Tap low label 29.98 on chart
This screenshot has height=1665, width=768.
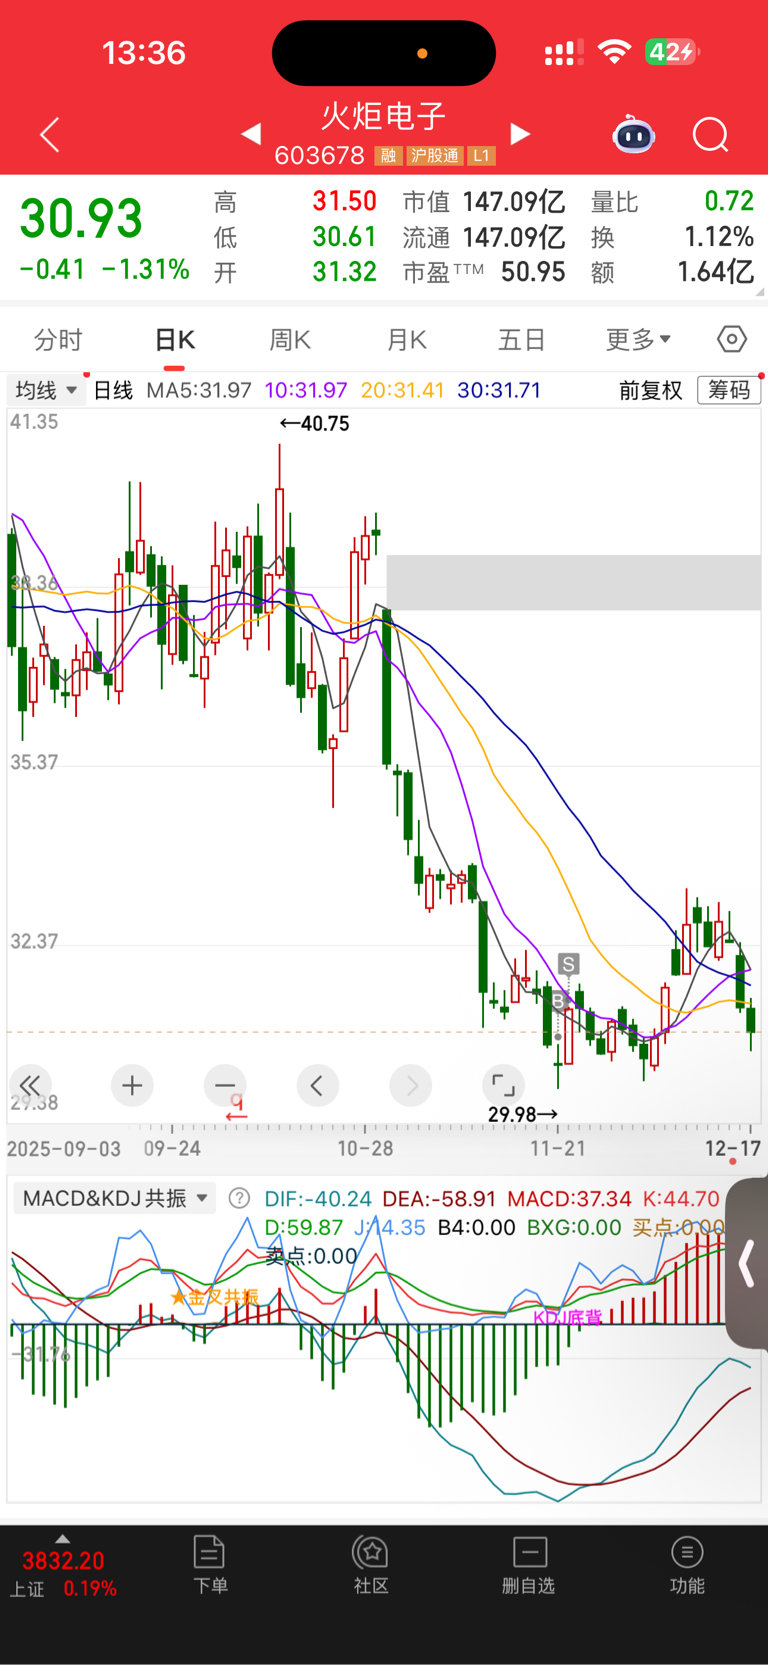point(523,1114)
